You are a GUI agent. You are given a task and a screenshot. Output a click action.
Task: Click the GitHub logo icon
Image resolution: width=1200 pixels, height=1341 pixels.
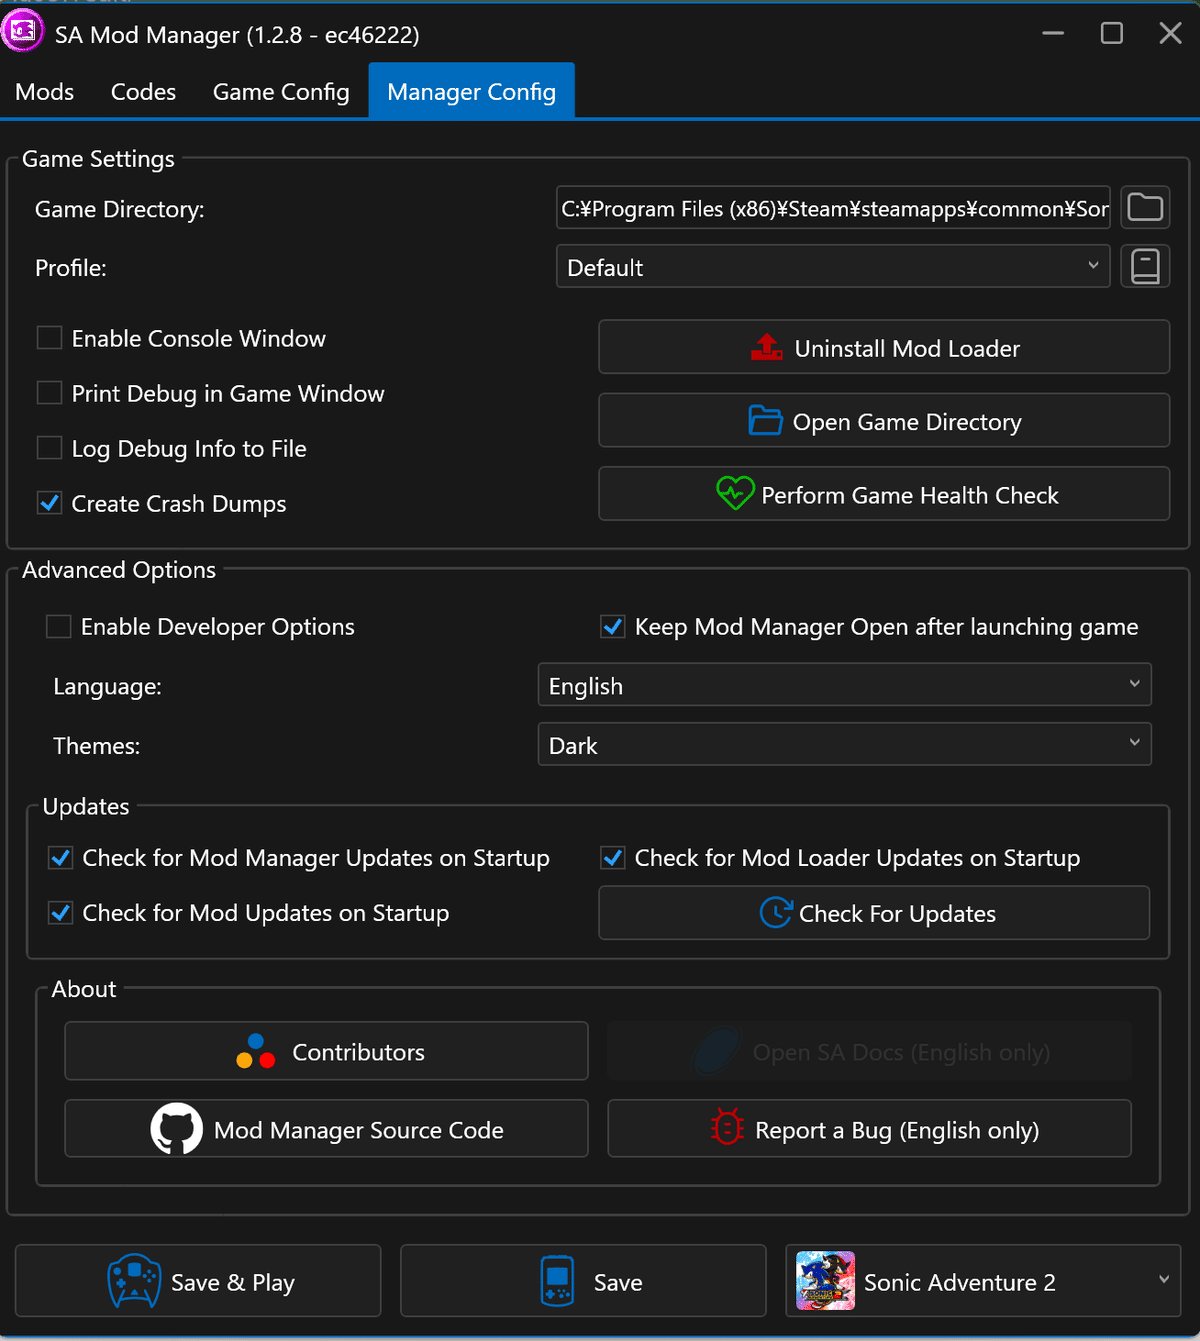pos(177,1129)
